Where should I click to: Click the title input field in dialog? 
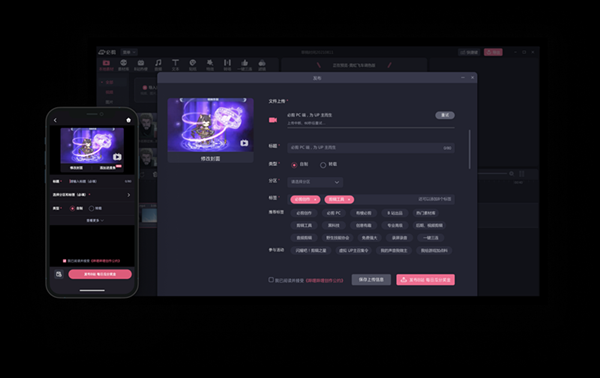coord(371,148)
